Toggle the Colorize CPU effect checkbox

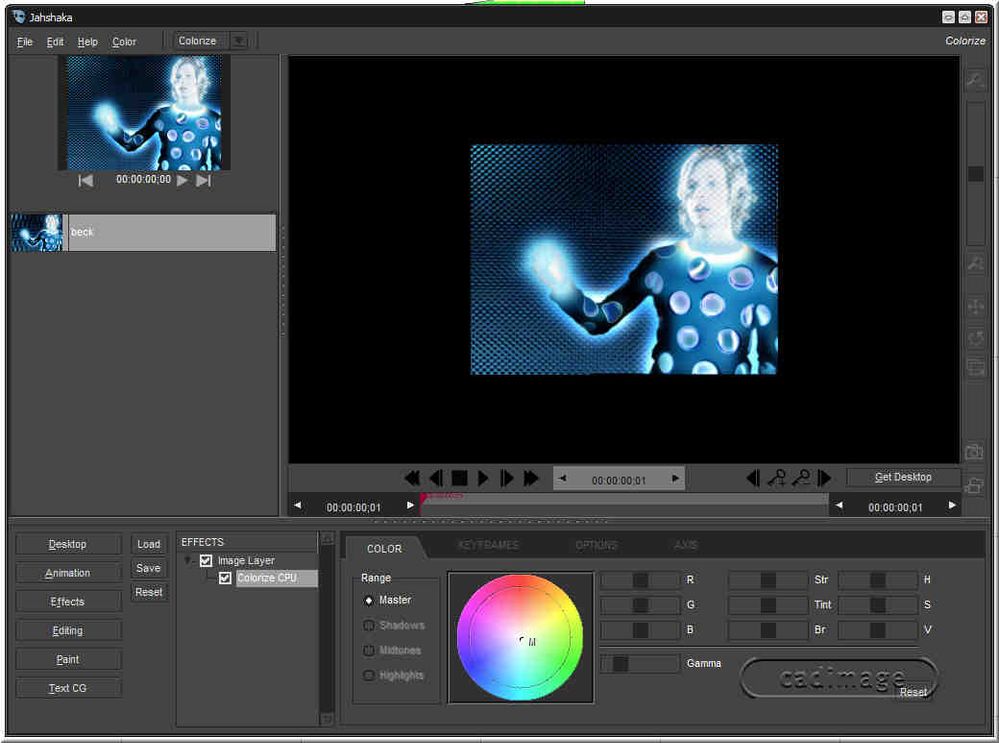tap(225, 578)
